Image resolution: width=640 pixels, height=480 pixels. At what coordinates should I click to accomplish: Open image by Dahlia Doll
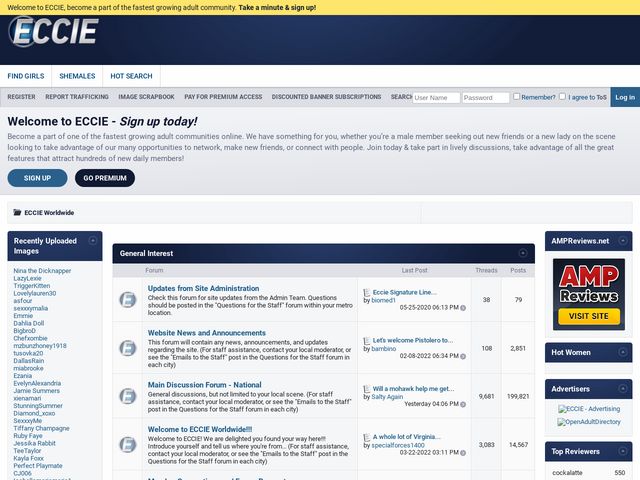click(x=29, y=323)
